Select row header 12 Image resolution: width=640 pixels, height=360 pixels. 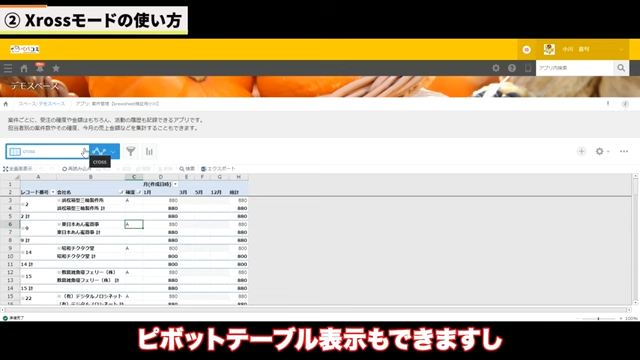10,272
